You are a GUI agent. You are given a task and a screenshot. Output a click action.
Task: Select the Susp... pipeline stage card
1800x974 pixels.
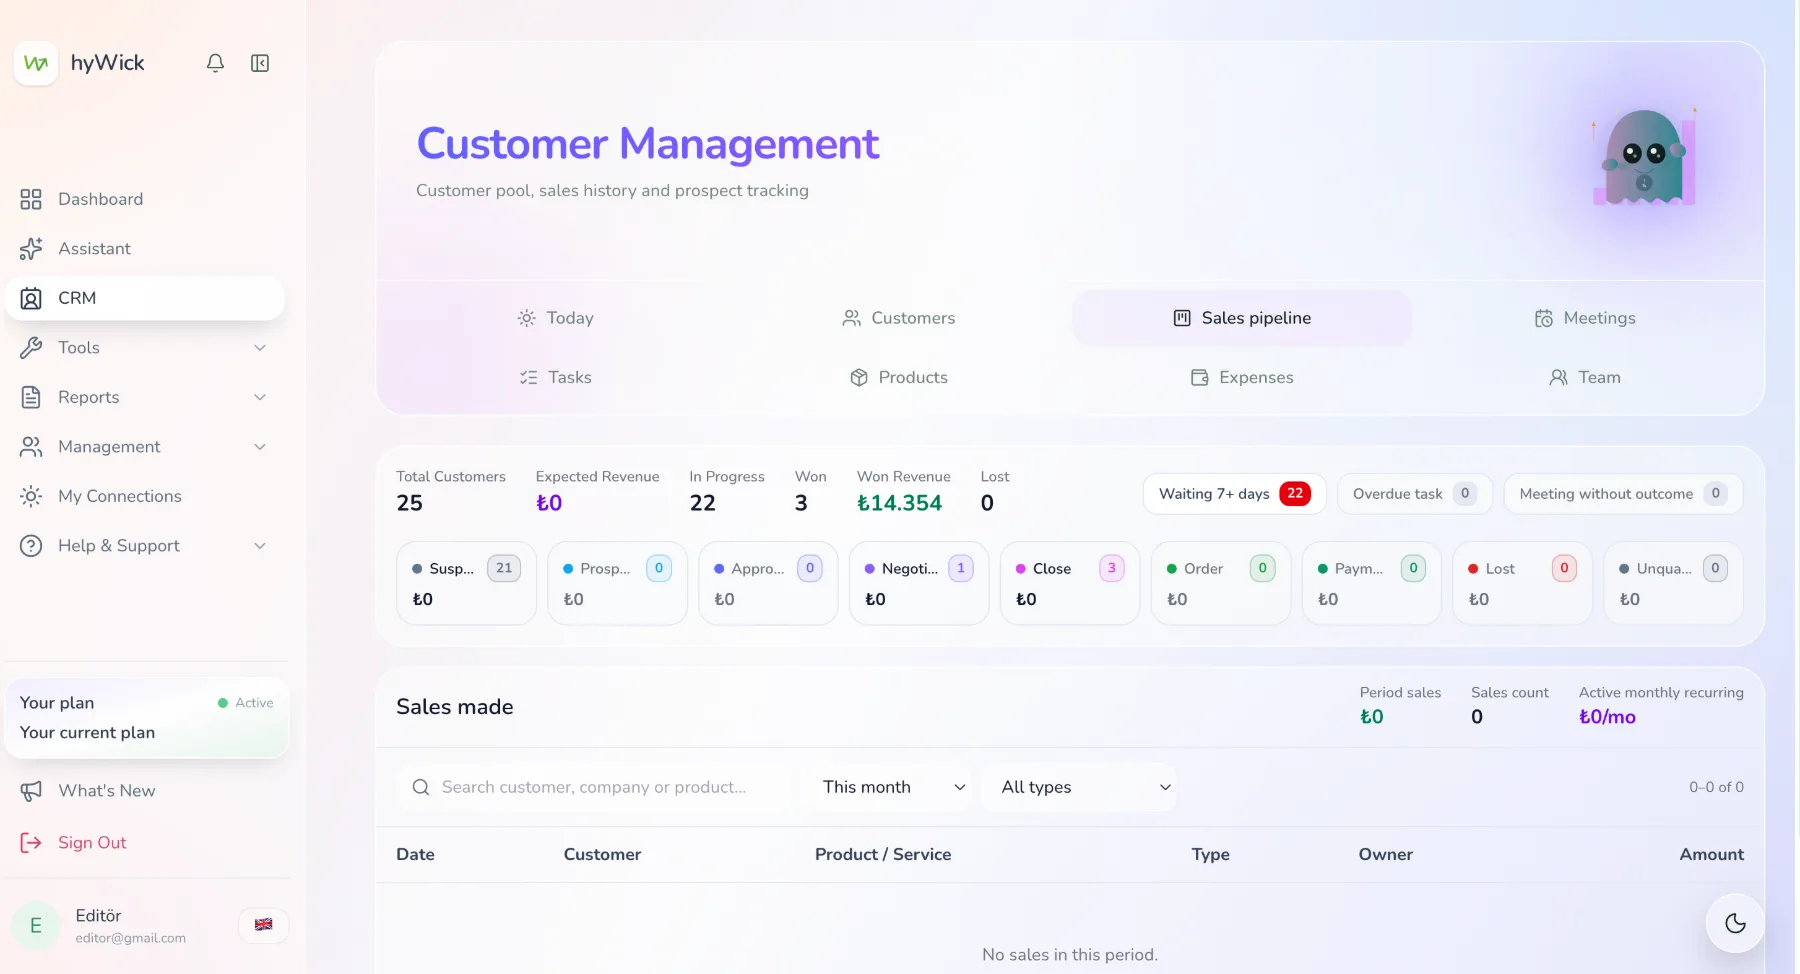pyautogui.click(x=466, y=583)
